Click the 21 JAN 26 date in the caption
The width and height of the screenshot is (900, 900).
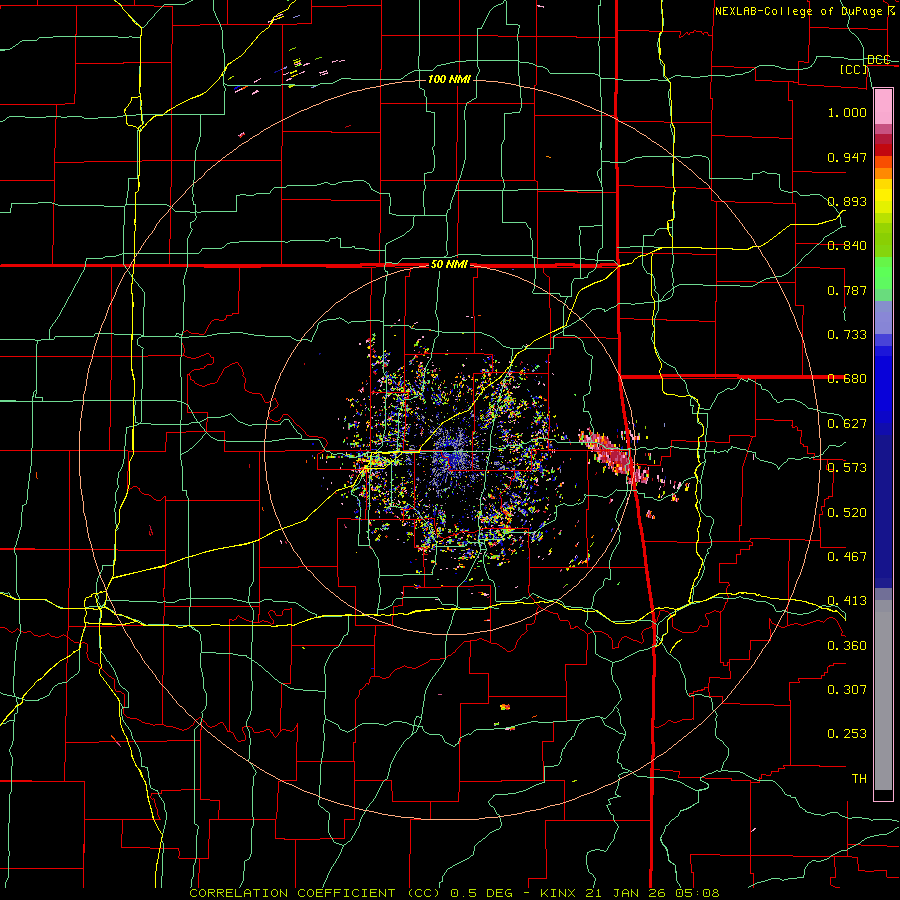[625, 893]
